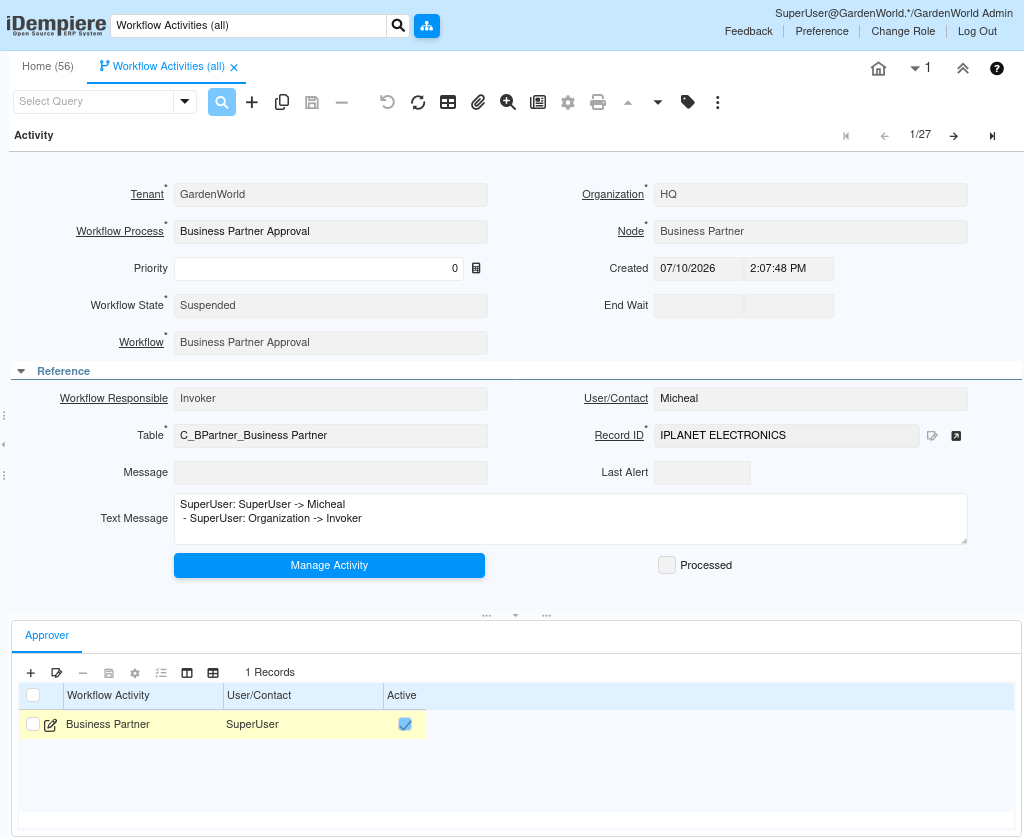Open attachments with the paperclip icon
The width and height of the screenshot is (1024, 839).
(478, 103)
